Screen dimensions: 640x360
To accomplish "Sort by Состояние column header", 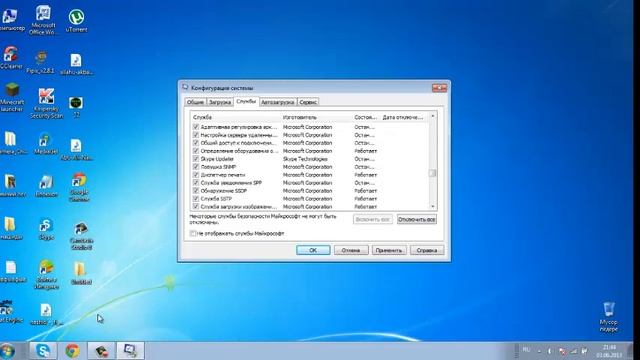I will pos(366,117).
